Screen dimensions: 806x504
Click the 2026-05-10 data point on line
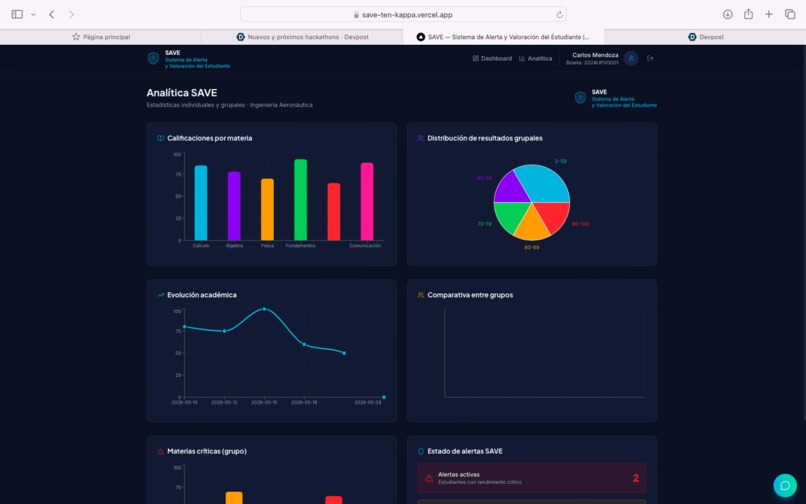(x=185, y=327)
